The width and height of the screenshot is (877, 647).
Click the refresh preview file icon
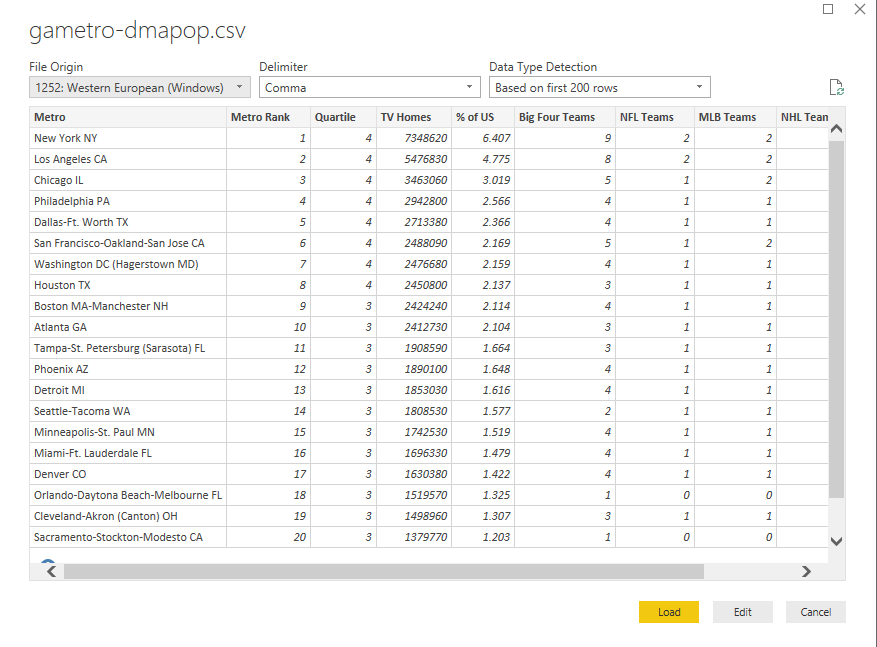pyautogui.click(x=837, y=88)
